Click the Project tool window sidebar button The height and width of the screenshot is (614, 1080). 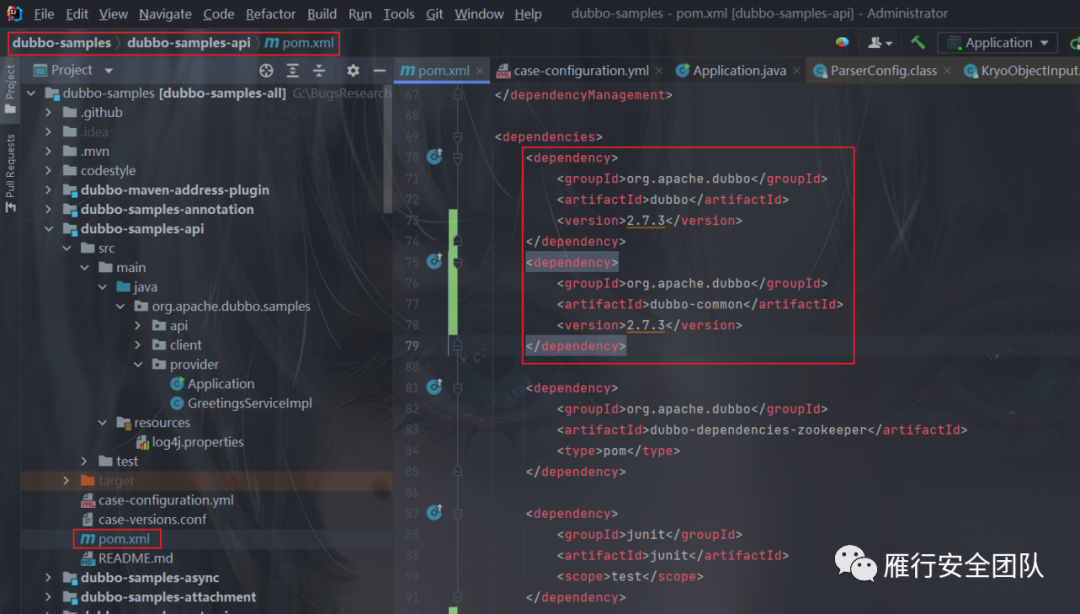[x=10, y=90]
